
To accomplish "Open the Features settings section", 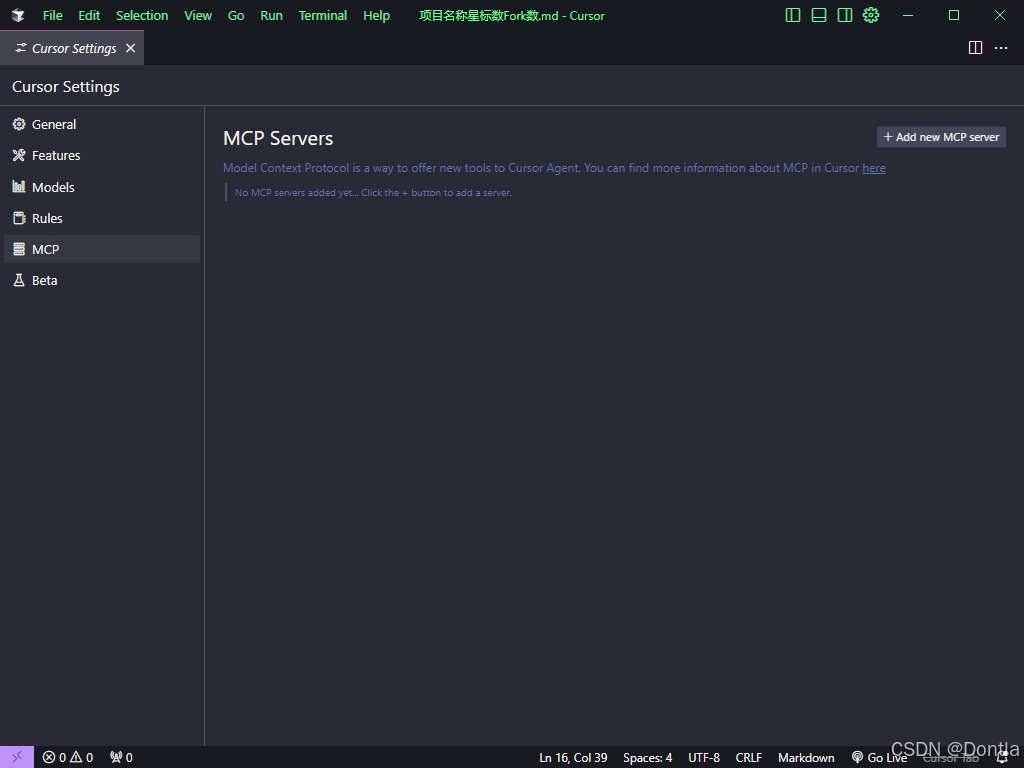I will point(102,155).
